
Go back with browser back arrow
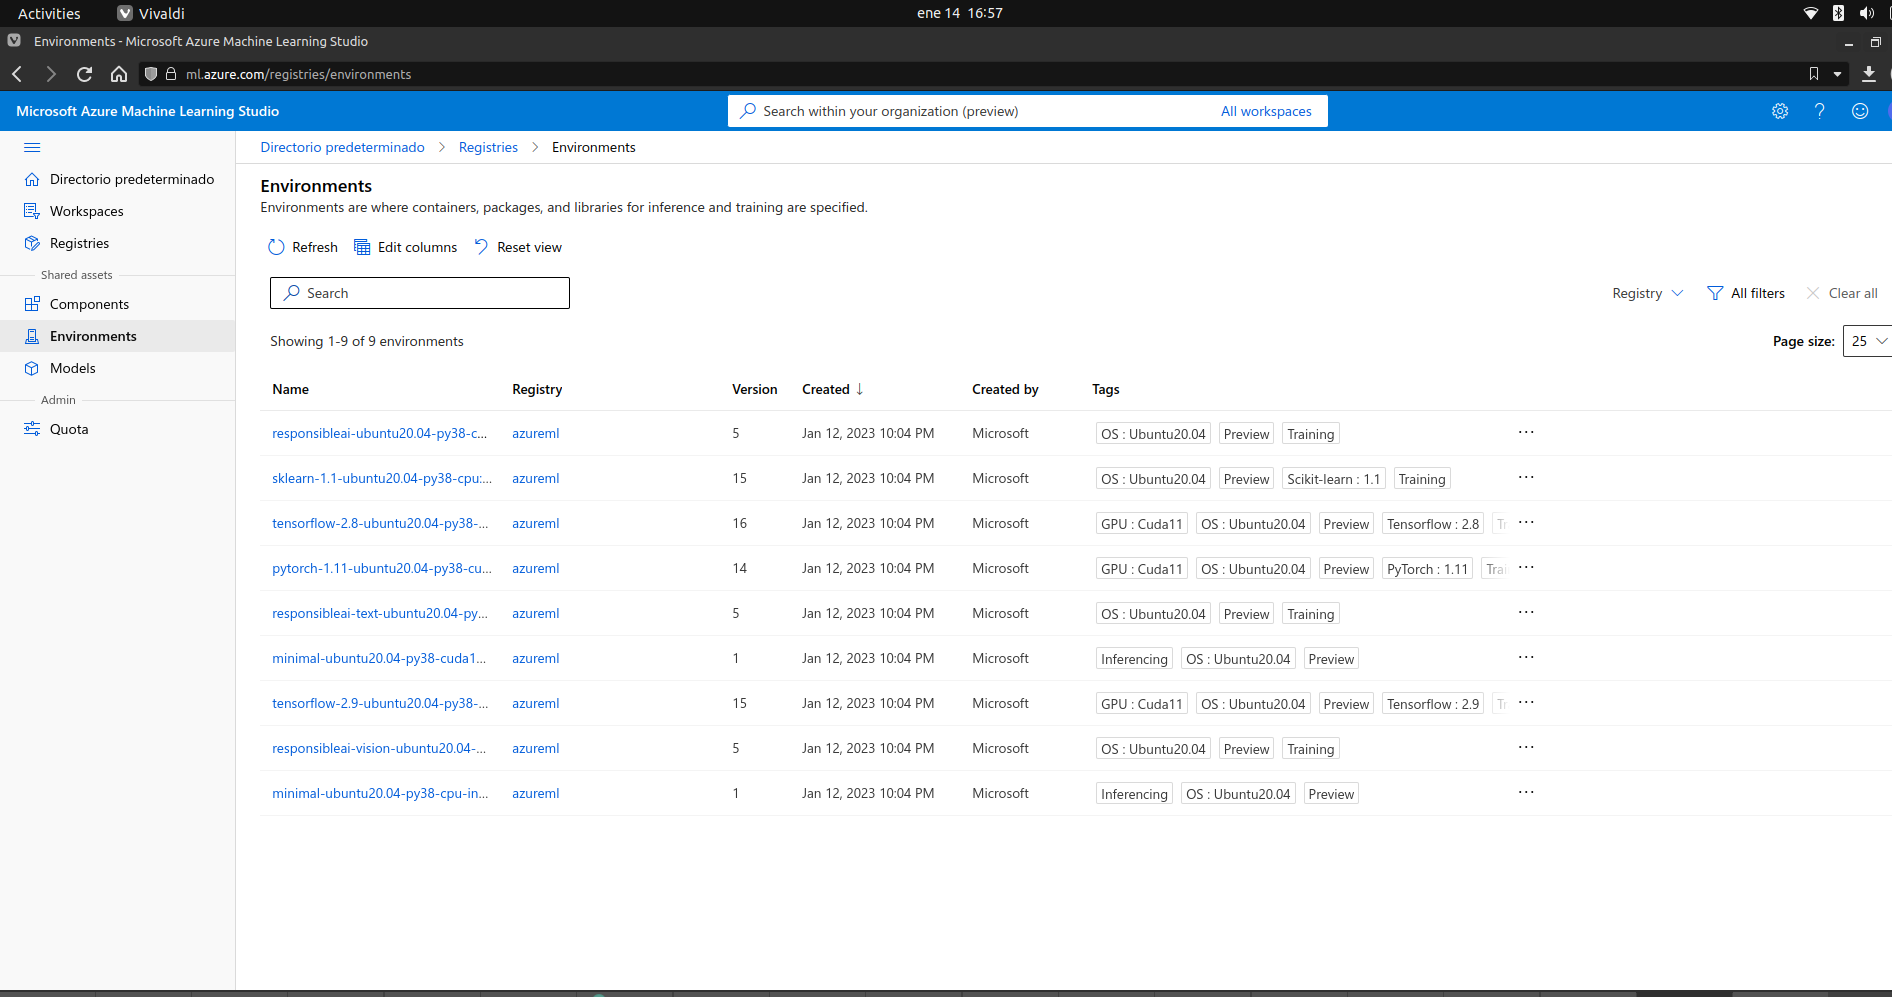(17, 74)
